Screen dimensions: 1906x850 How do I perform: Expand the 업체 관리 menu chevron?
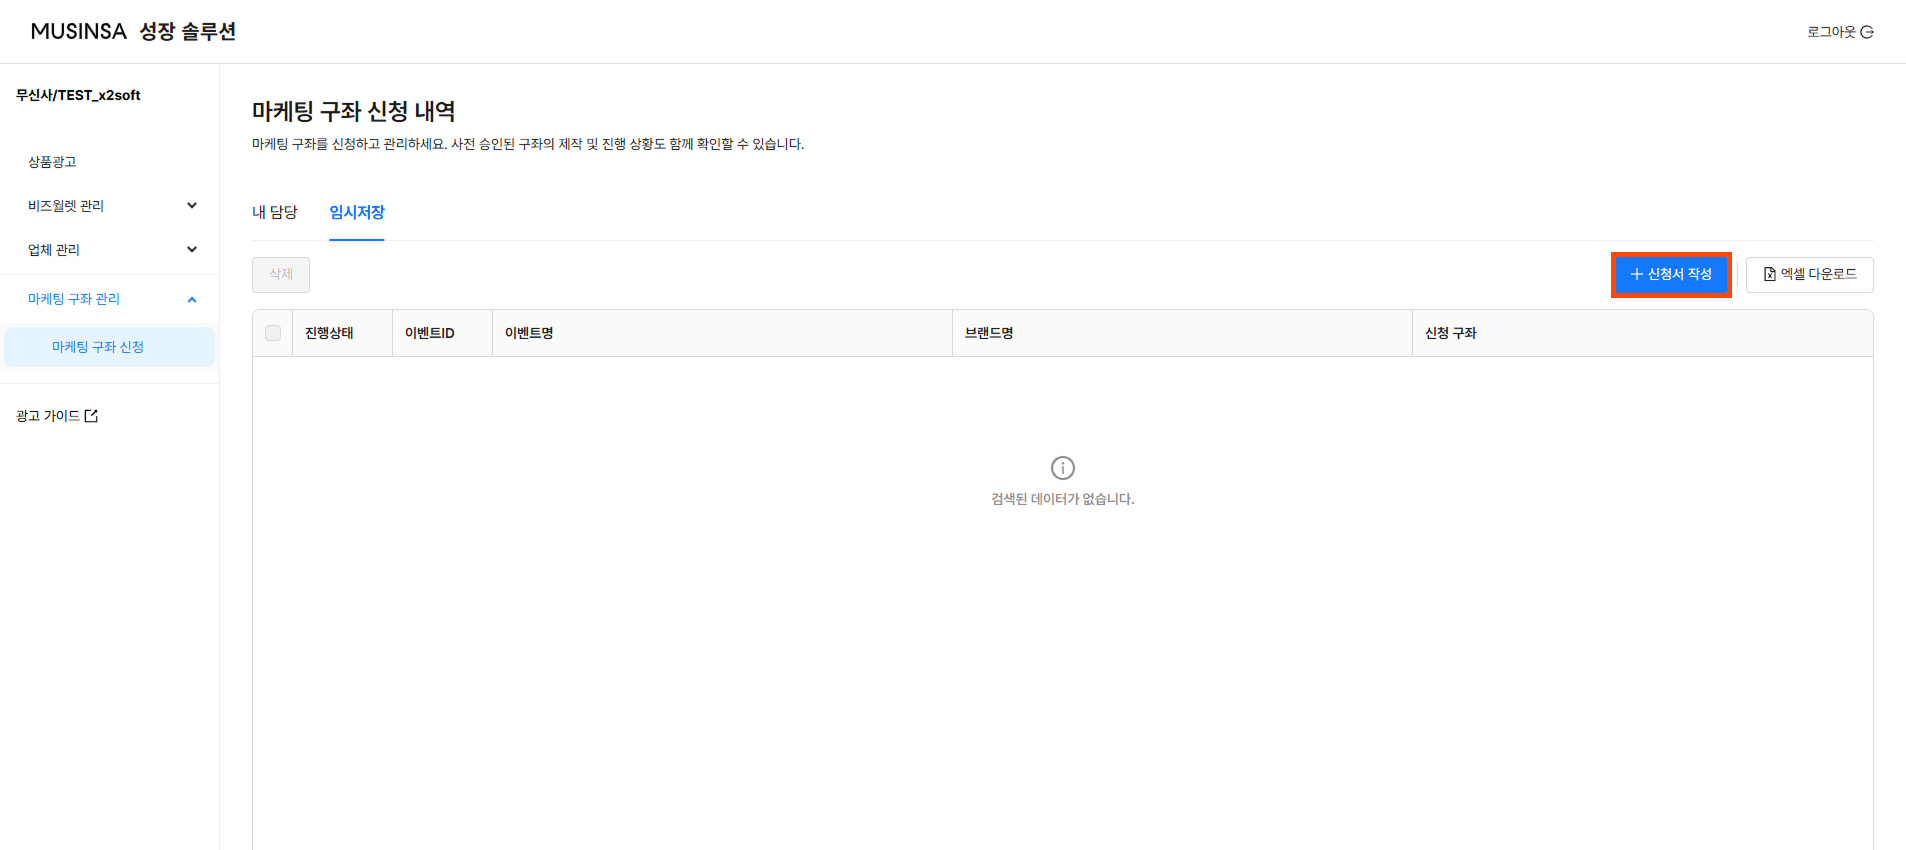click(x=192, y=250)
